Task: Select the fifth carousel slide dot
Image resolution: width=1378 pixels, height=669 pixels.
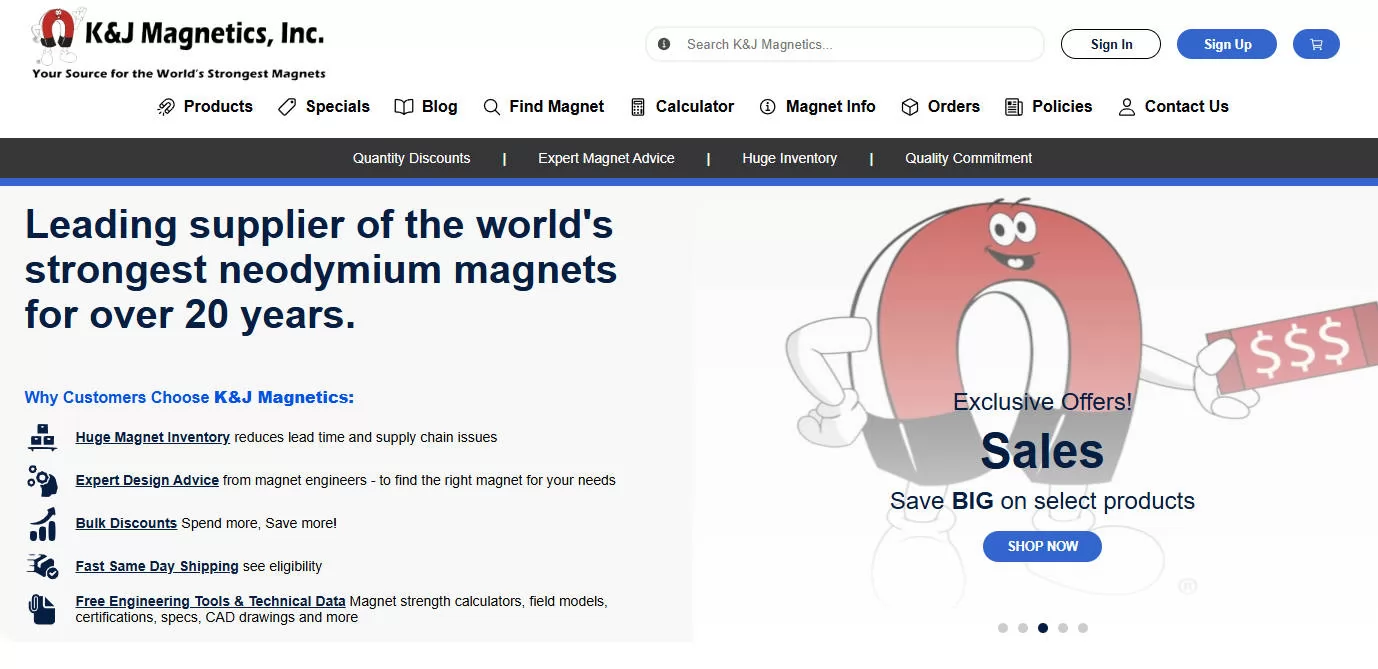Action: tap(1083, 628)
